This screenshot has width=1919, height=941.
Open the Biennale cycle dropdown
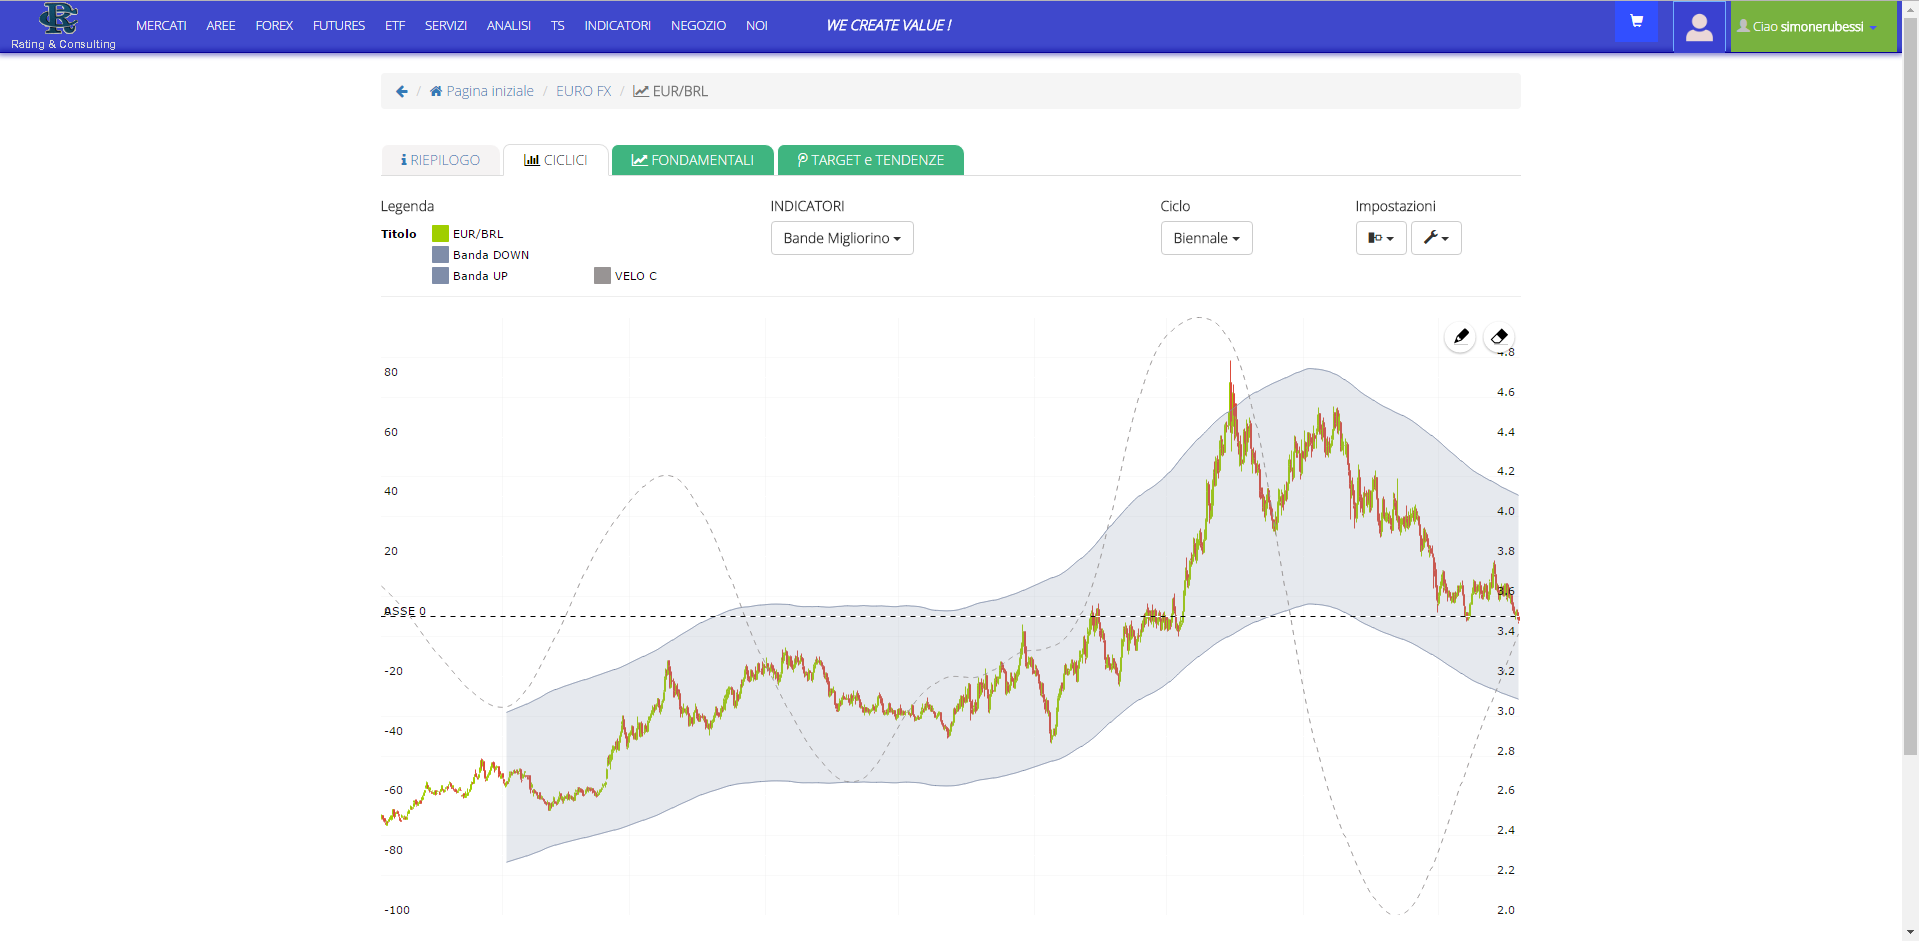pos(1206,238)
